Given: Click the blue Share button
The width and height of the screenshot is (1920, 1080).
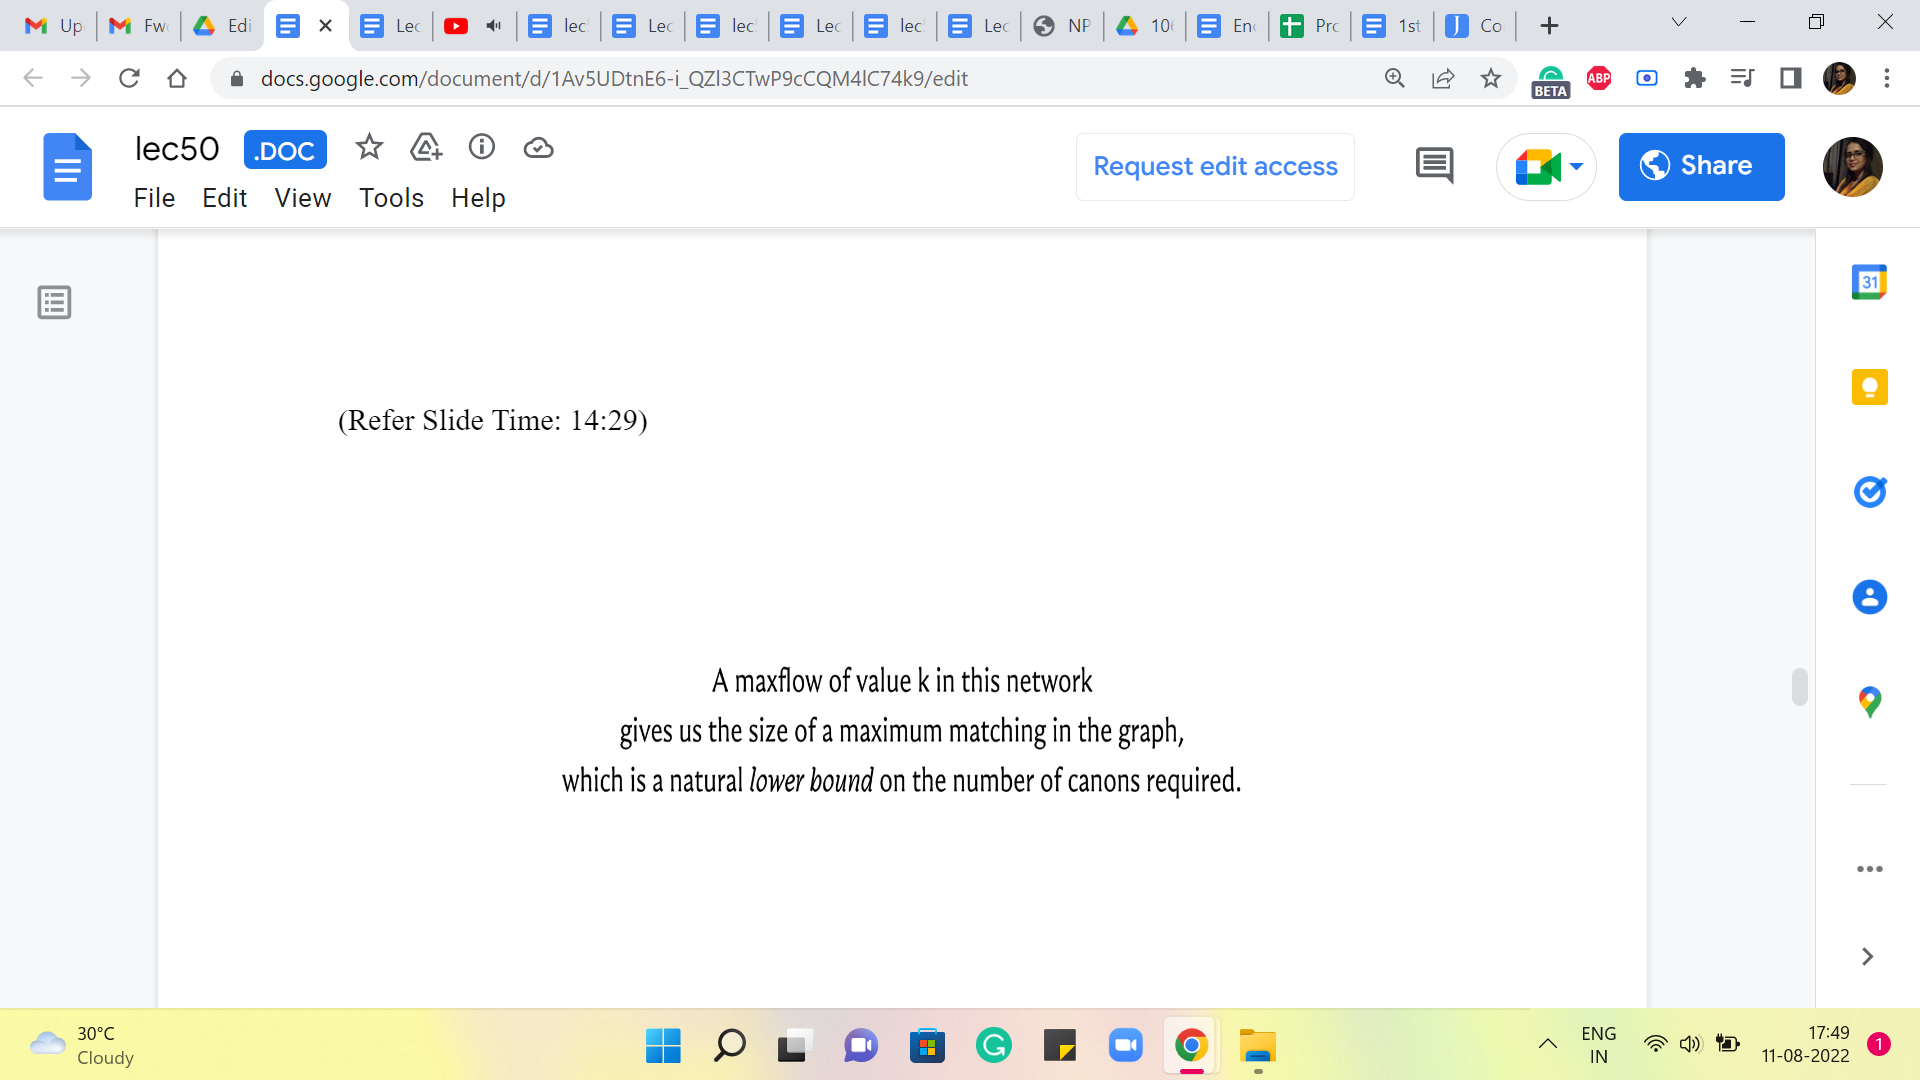Looking at the screenshot, I should point(1701,166).
